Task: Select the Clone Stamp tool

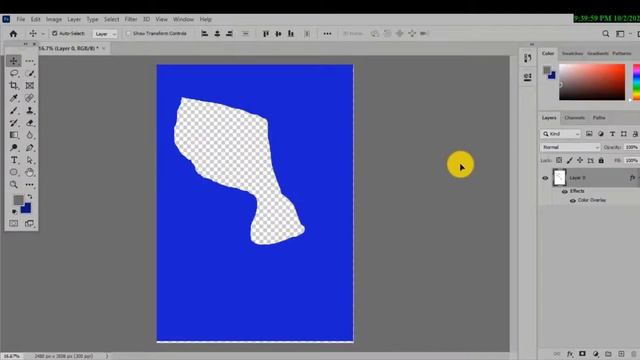Action: pos(29,111)
